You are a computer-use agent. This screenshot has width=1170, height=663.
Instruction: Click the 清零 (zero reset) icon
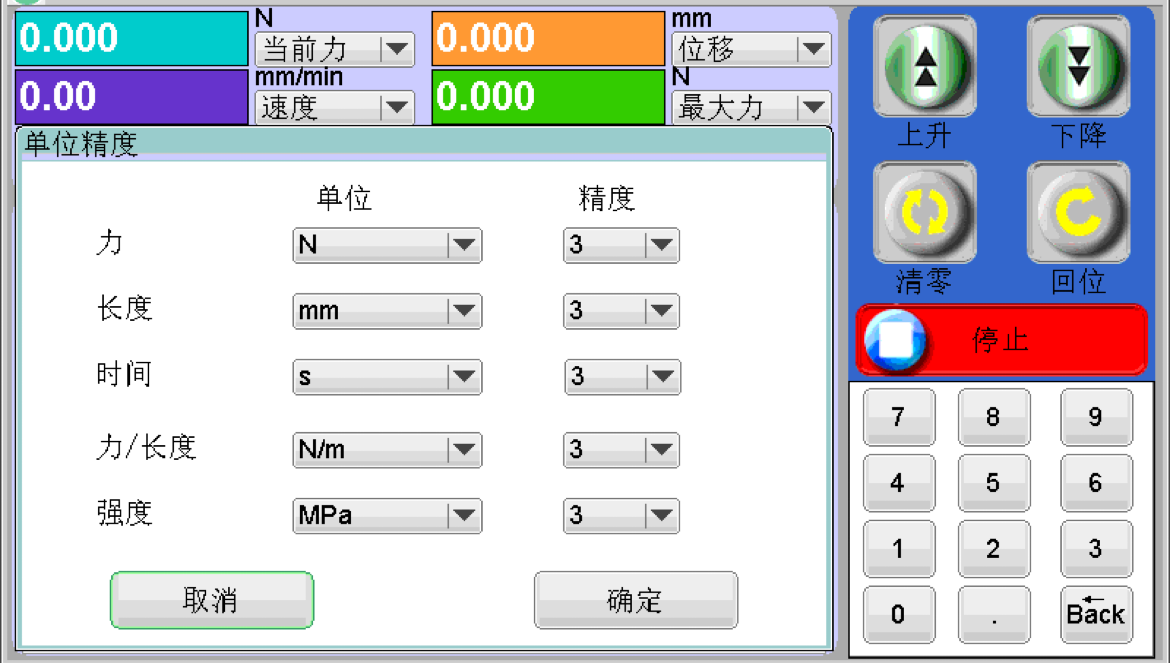coord(925,213)
